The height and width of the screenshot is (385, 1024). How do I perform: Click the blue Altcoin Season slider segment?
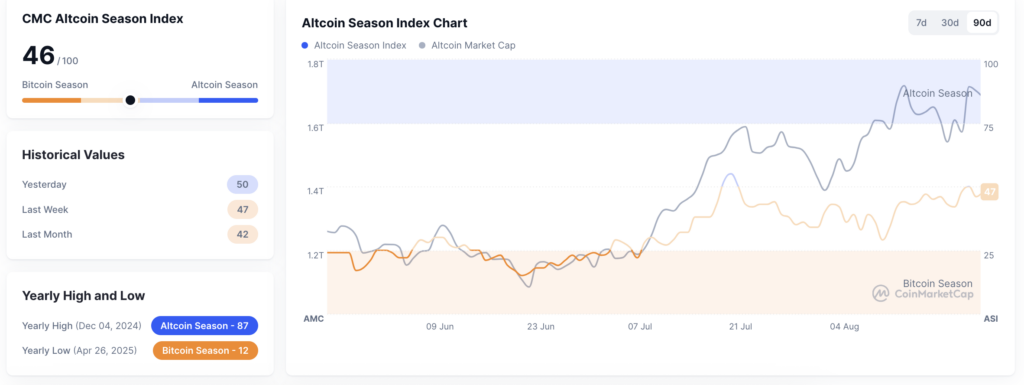(x=228, y=100)
